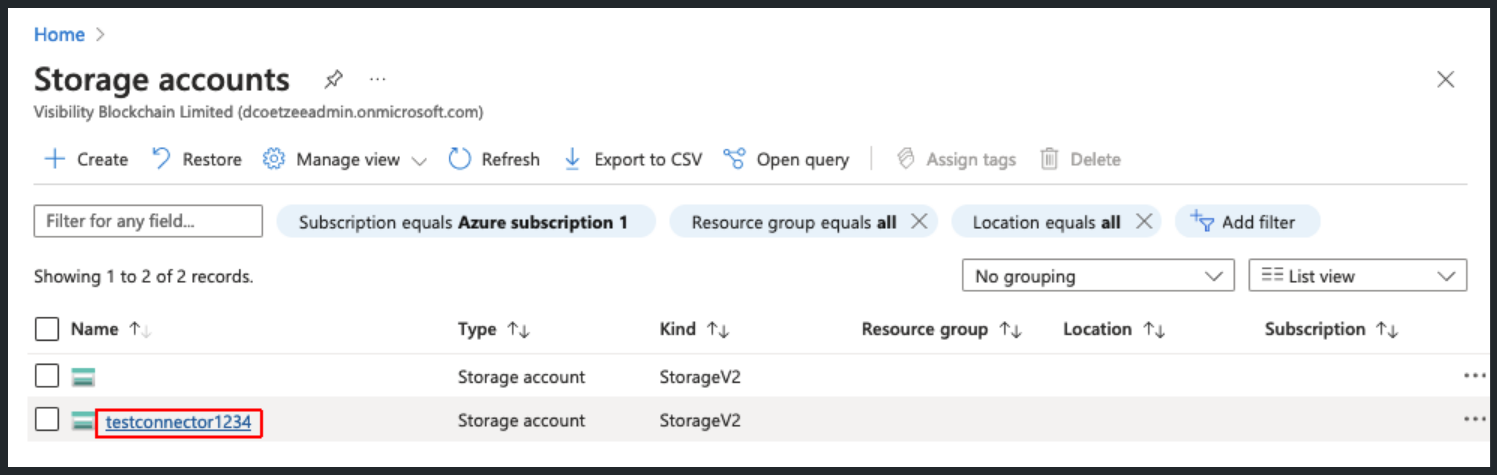Image resolution: width=1497 pixels, height=475 pixels.
Task: Select the first unnamed storage account checkbox
Action: (47, 376)
